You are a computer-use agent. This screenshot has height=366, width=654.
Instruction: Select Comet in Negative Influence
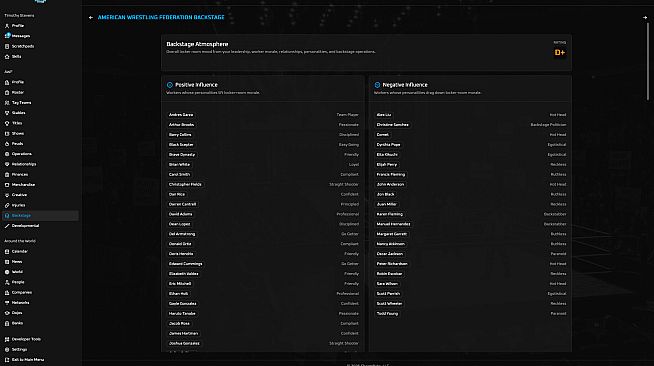point(382,135)
